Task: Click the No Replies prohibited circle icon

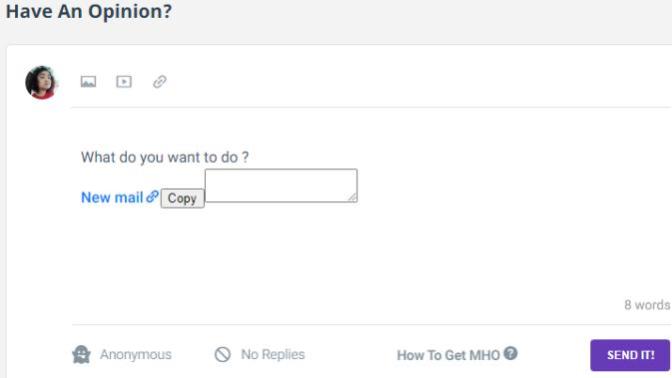Action: pos(222,354)
